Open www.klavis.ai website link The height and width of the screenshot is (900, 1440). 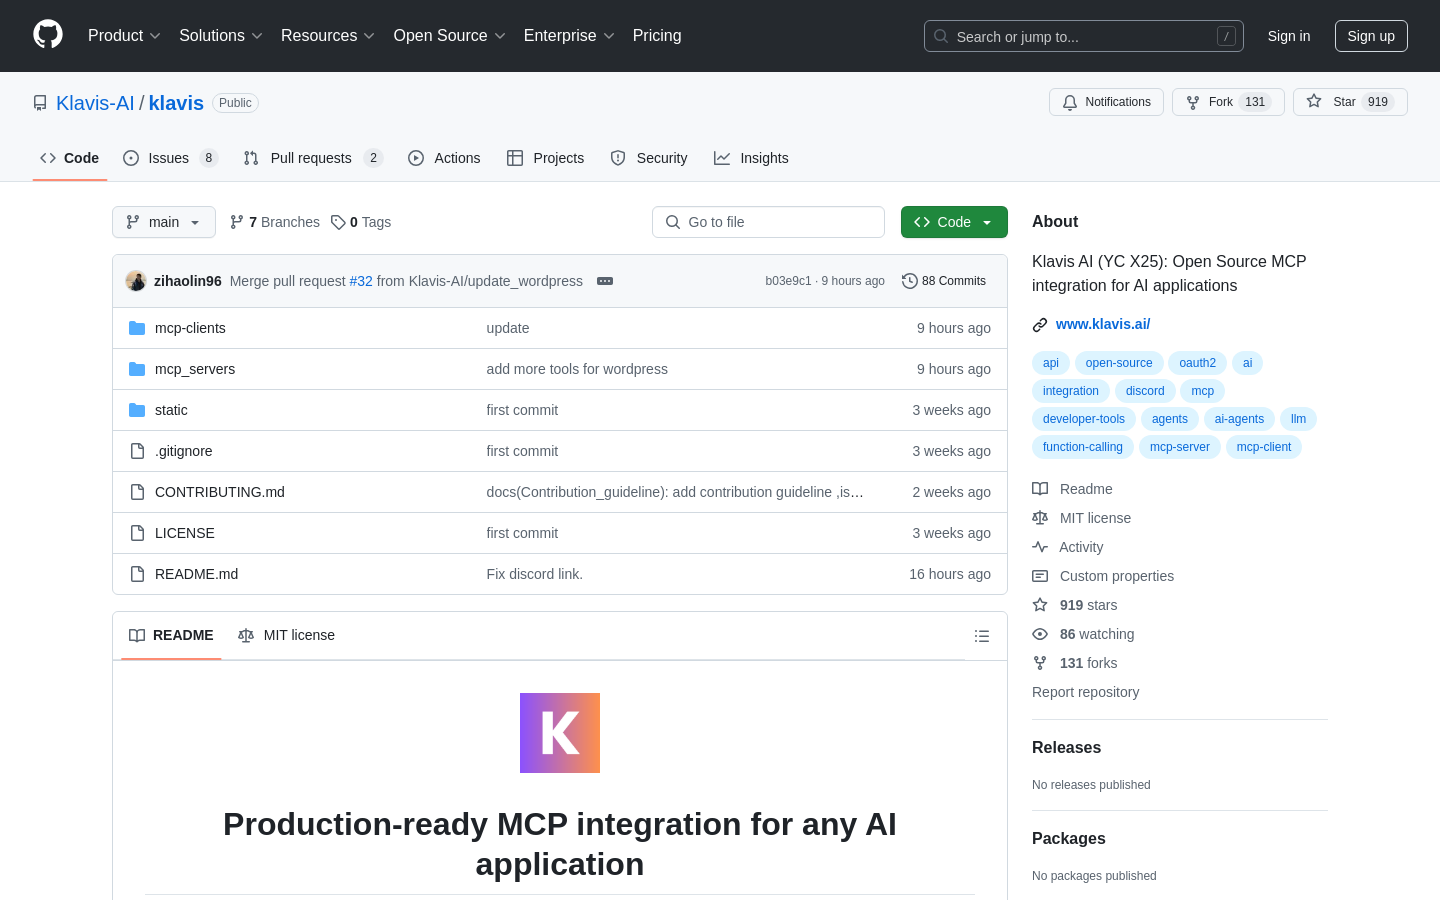pyautogui.click(x=1103, y=324)
